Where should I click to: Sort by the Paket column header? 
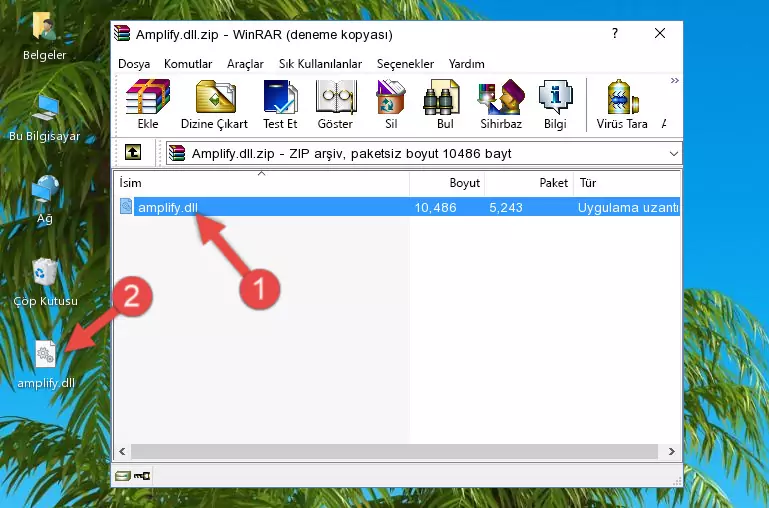529,183
